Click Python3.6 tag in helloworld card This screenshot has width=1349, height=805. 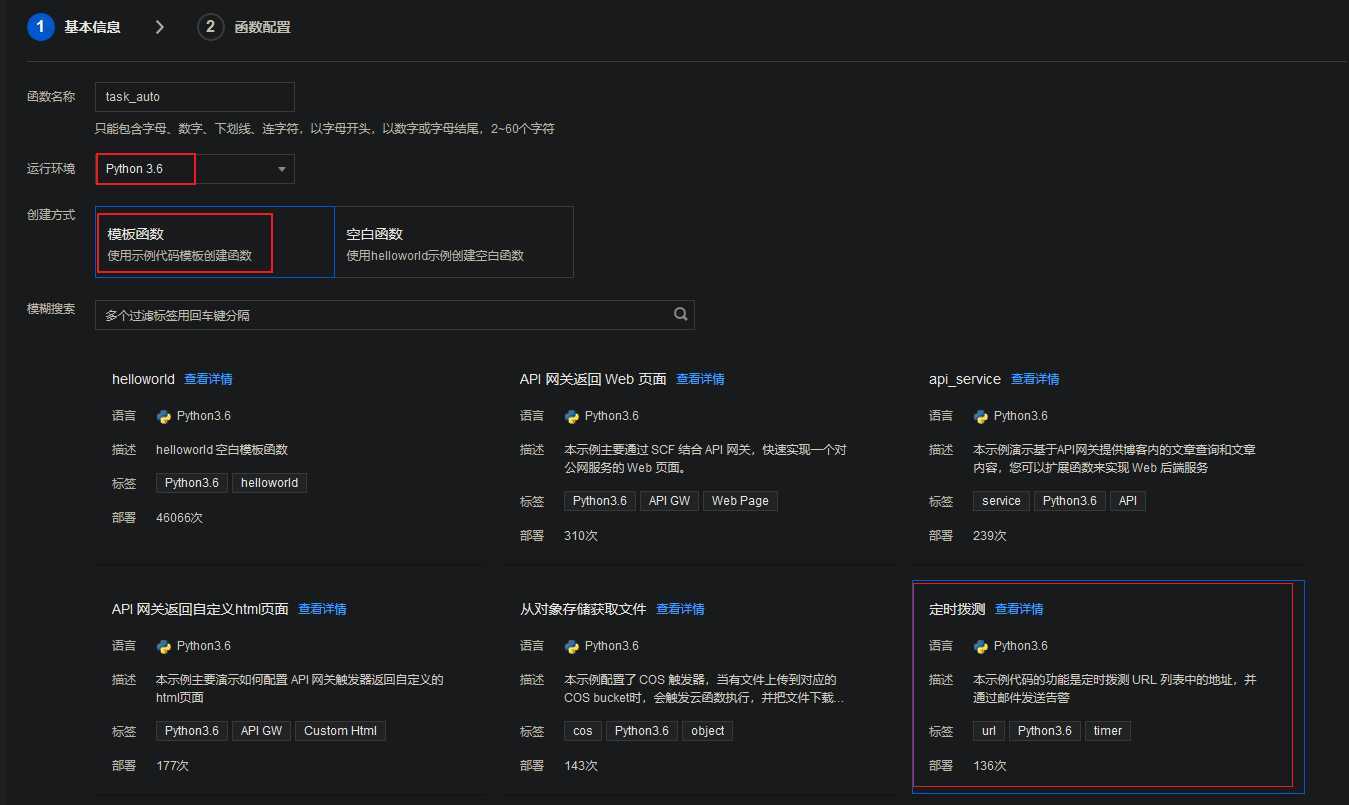(x=192, y=483)
